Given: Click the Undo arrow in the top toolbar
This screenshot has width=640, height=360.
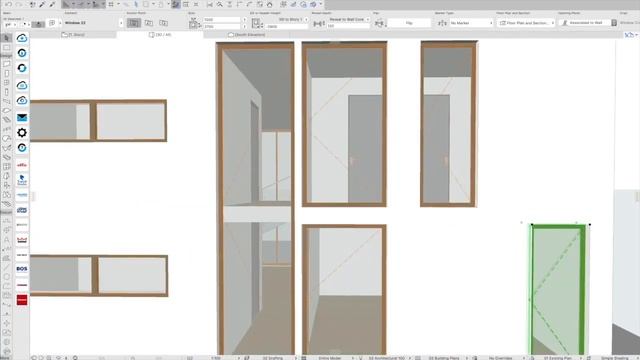Looking at the screenshot, I should tap(8, 4).
